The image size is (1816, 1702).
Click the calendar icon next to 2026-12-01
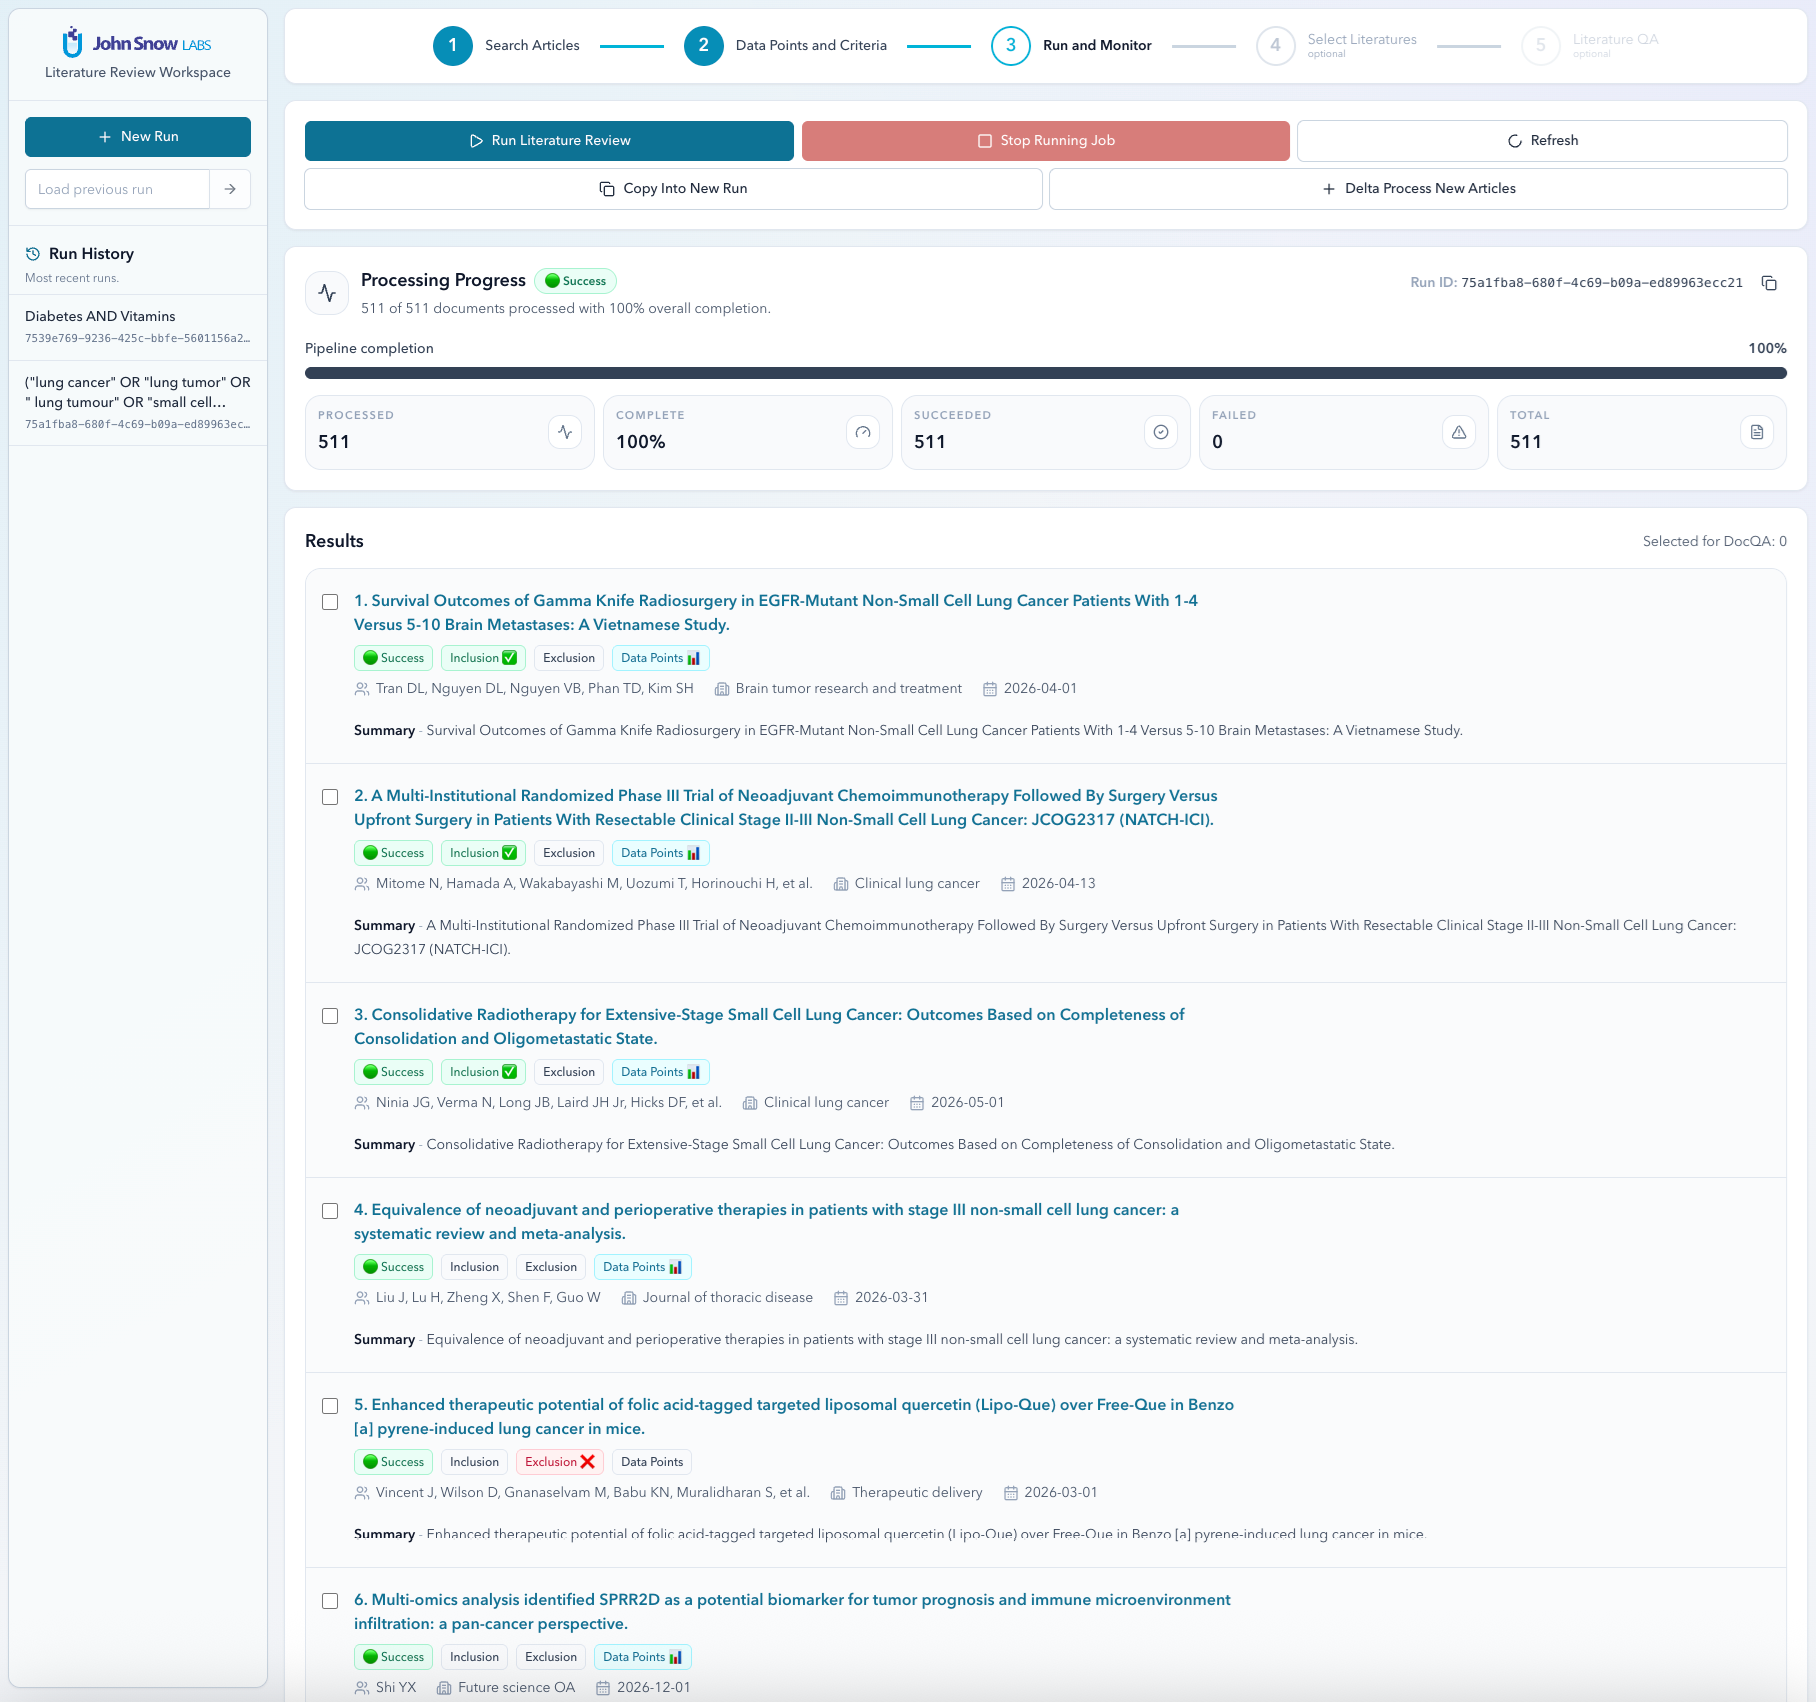coord(603,1688)
